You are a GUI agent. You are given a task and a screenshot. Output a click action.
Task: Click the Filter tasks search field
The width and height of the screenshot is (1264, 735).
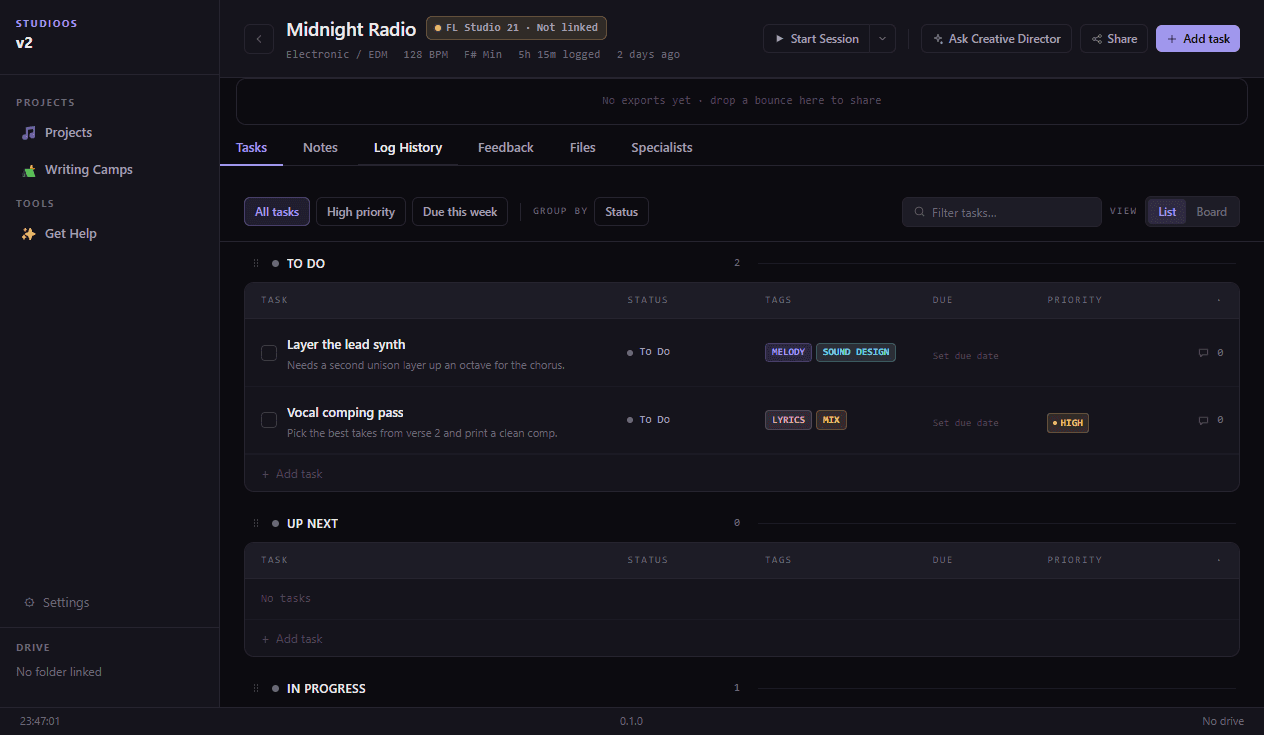(x=1001, y=212)
